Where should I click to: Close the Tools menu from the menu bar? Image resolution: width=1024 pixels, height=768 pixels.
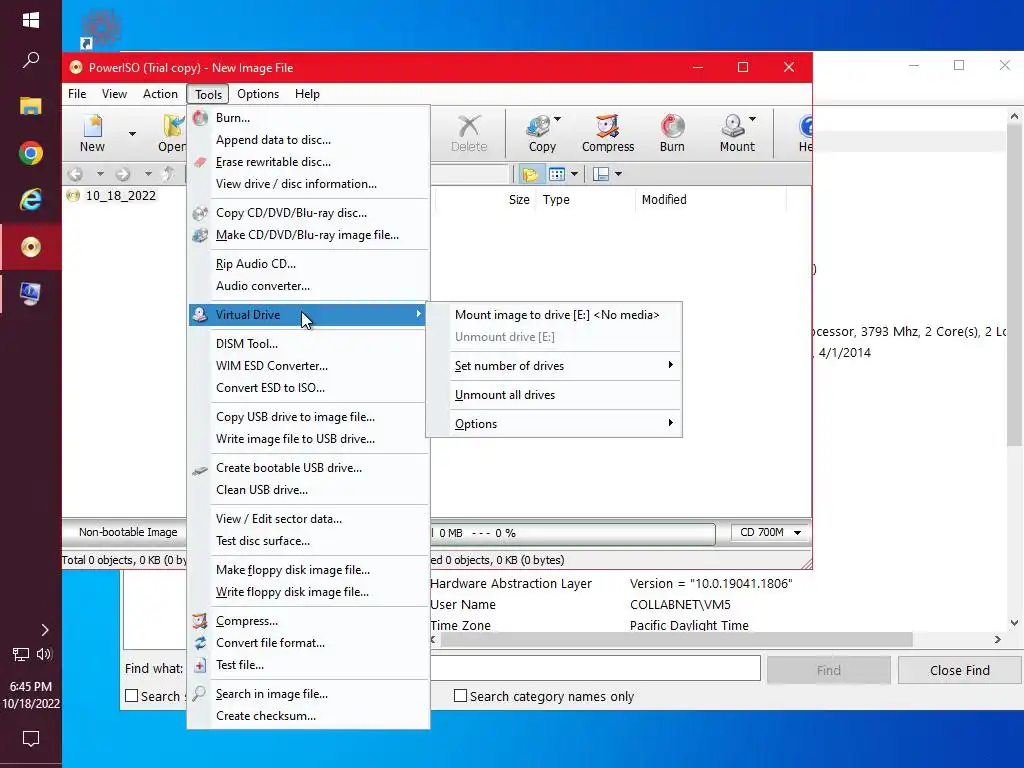208,95
